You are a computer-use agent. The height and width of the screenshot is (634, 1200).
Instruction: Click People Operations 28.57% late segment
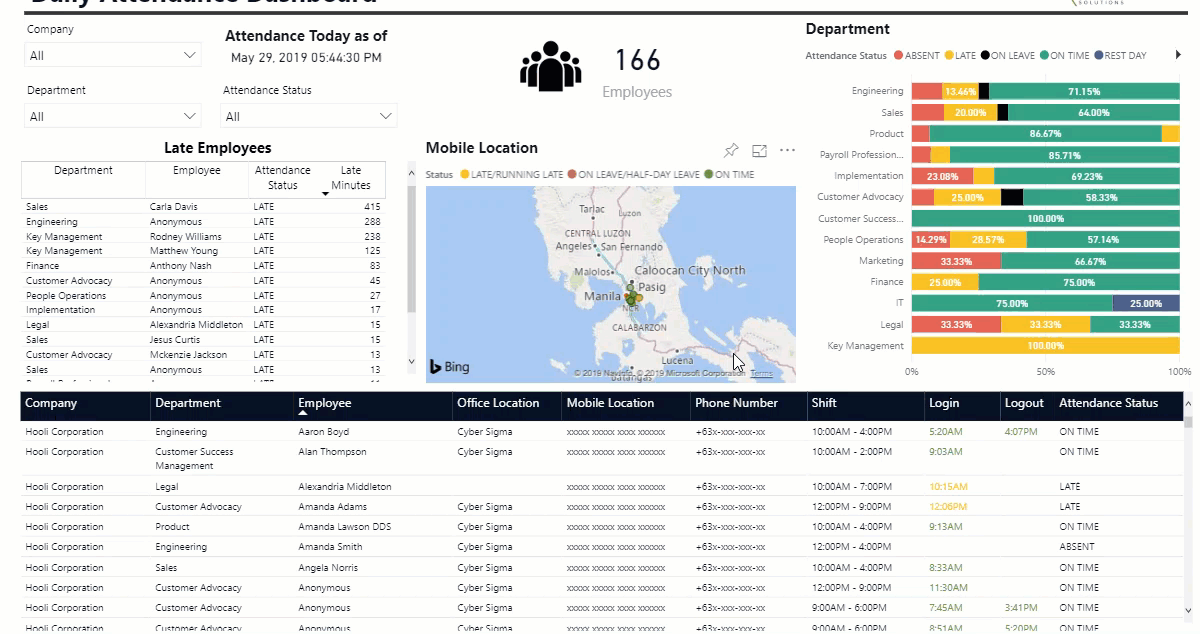point(988,240)
